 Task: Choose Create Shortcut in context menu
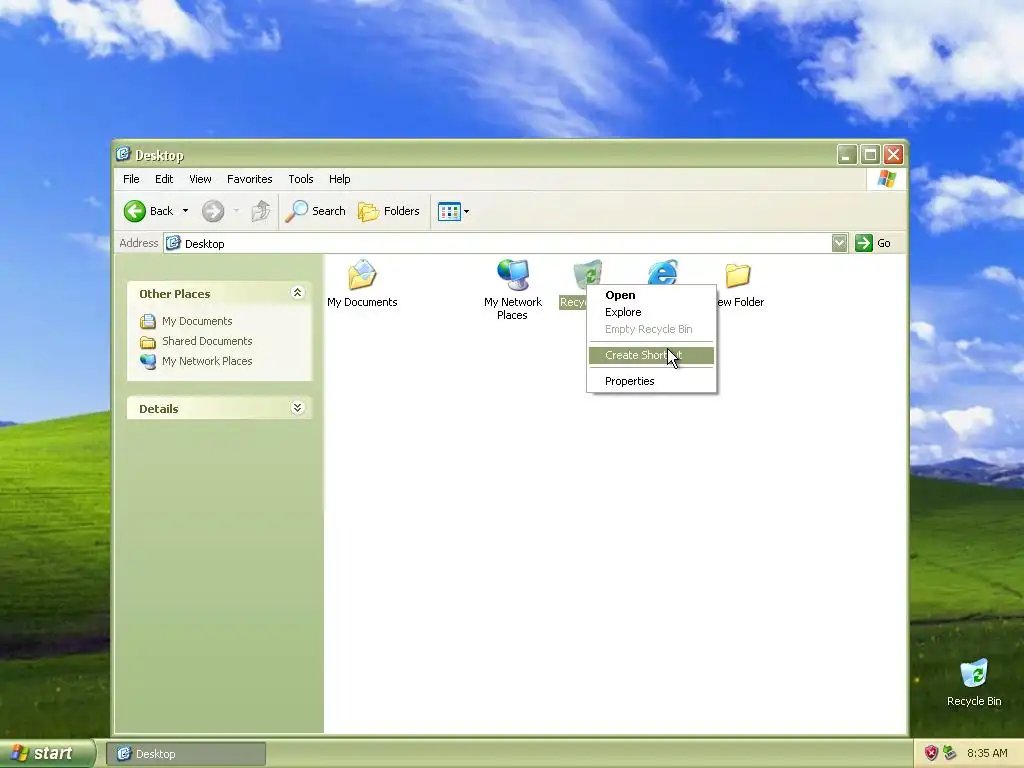[651, 355]
